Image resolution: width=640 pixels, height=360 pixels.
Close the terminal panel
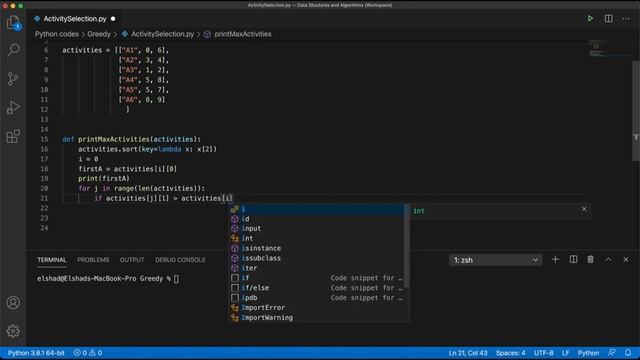point(626,260)
